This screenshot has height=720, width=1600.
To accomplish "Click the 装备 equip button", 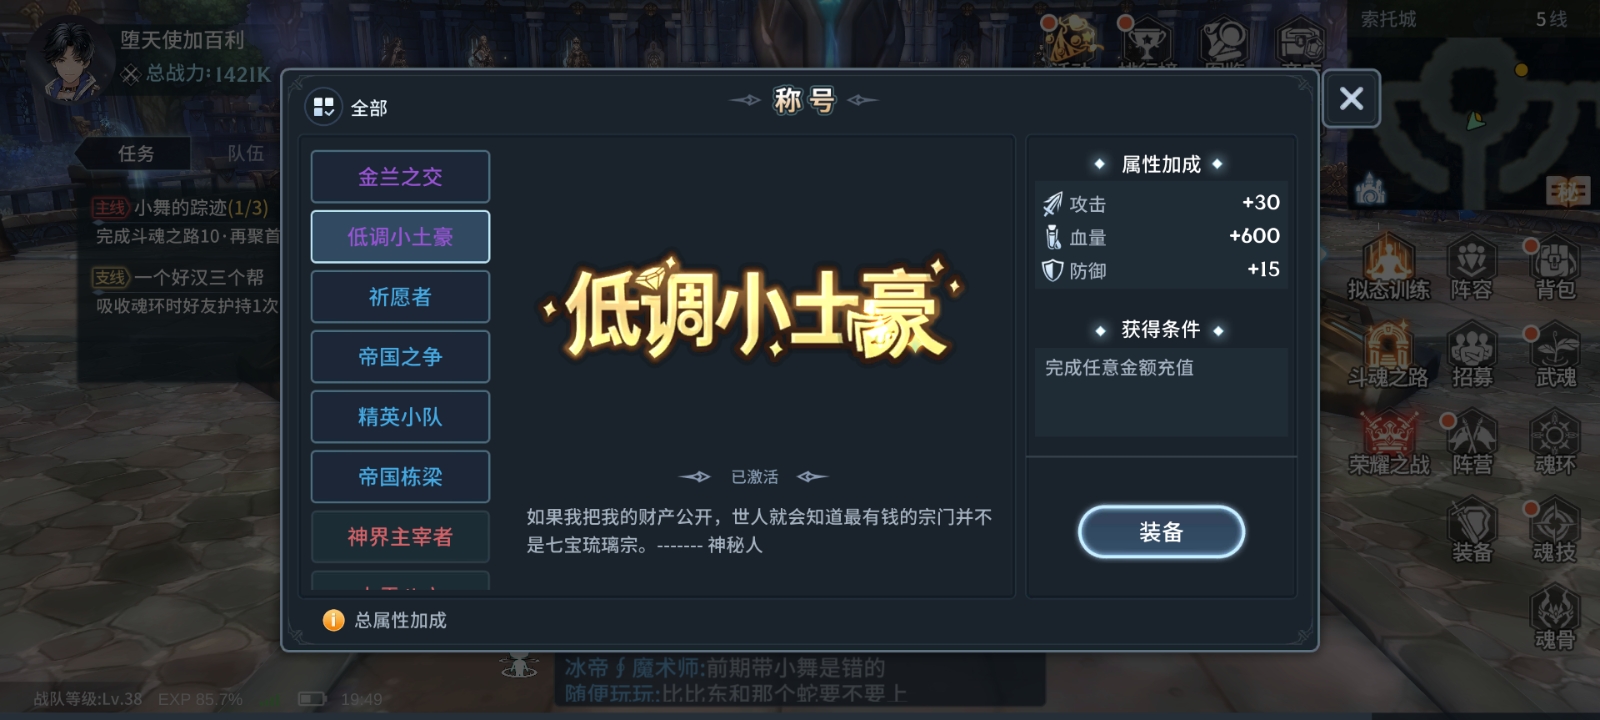I will tap(1161, 532).
